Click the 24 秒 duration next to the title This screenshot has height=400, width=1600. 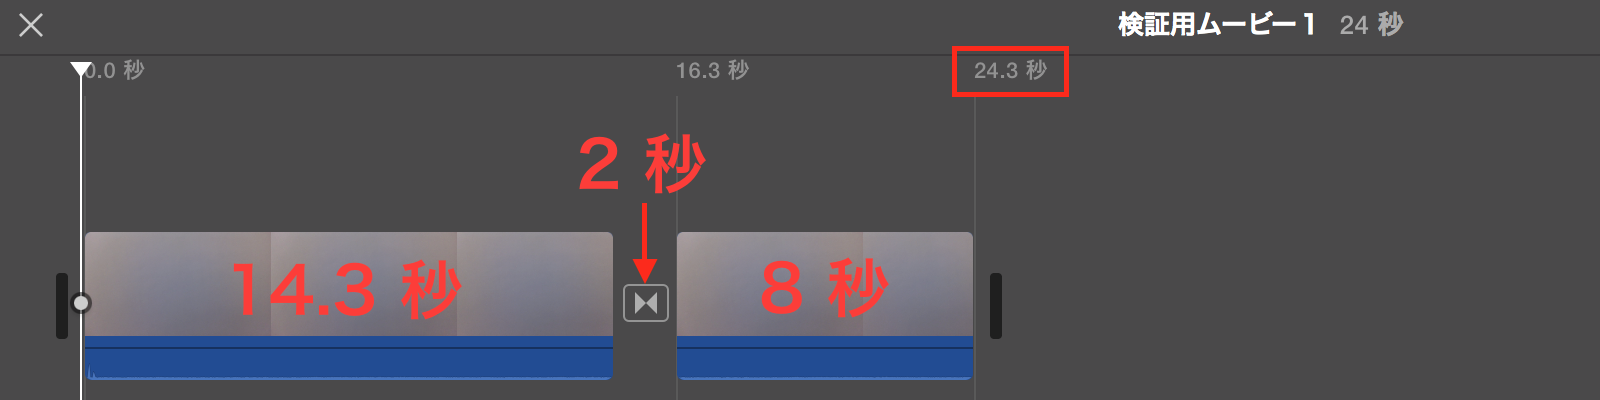pos(1371,25)
